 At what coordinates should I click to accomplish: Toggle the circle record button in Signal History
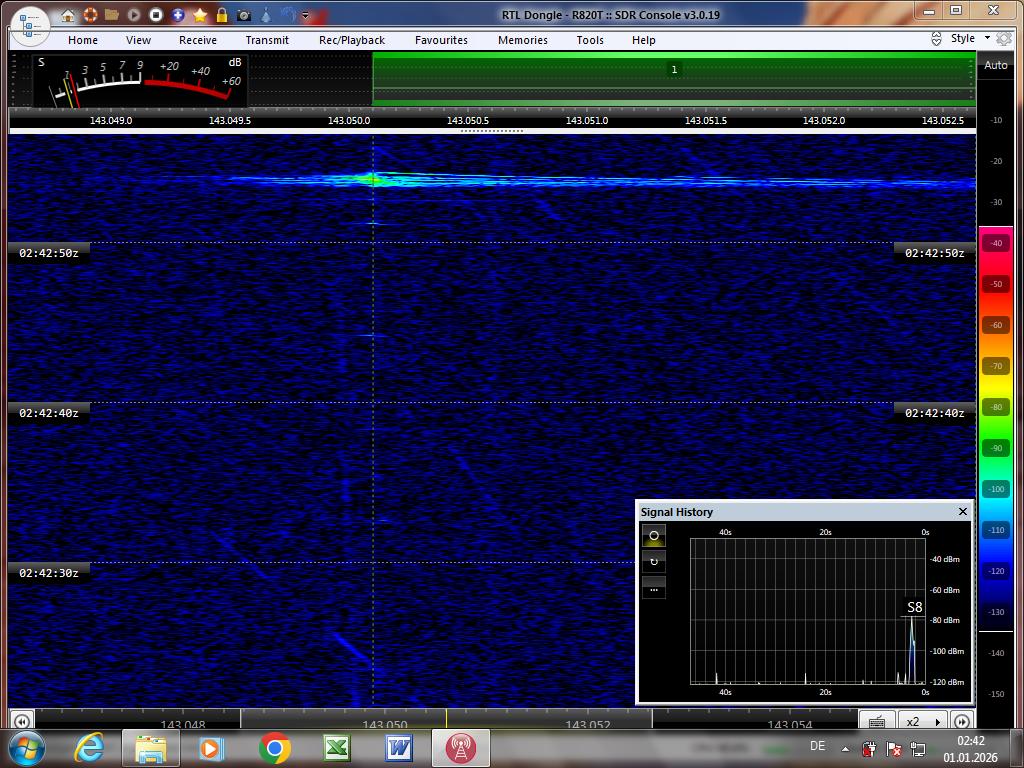pyautogui.click(x=654, y=536)
